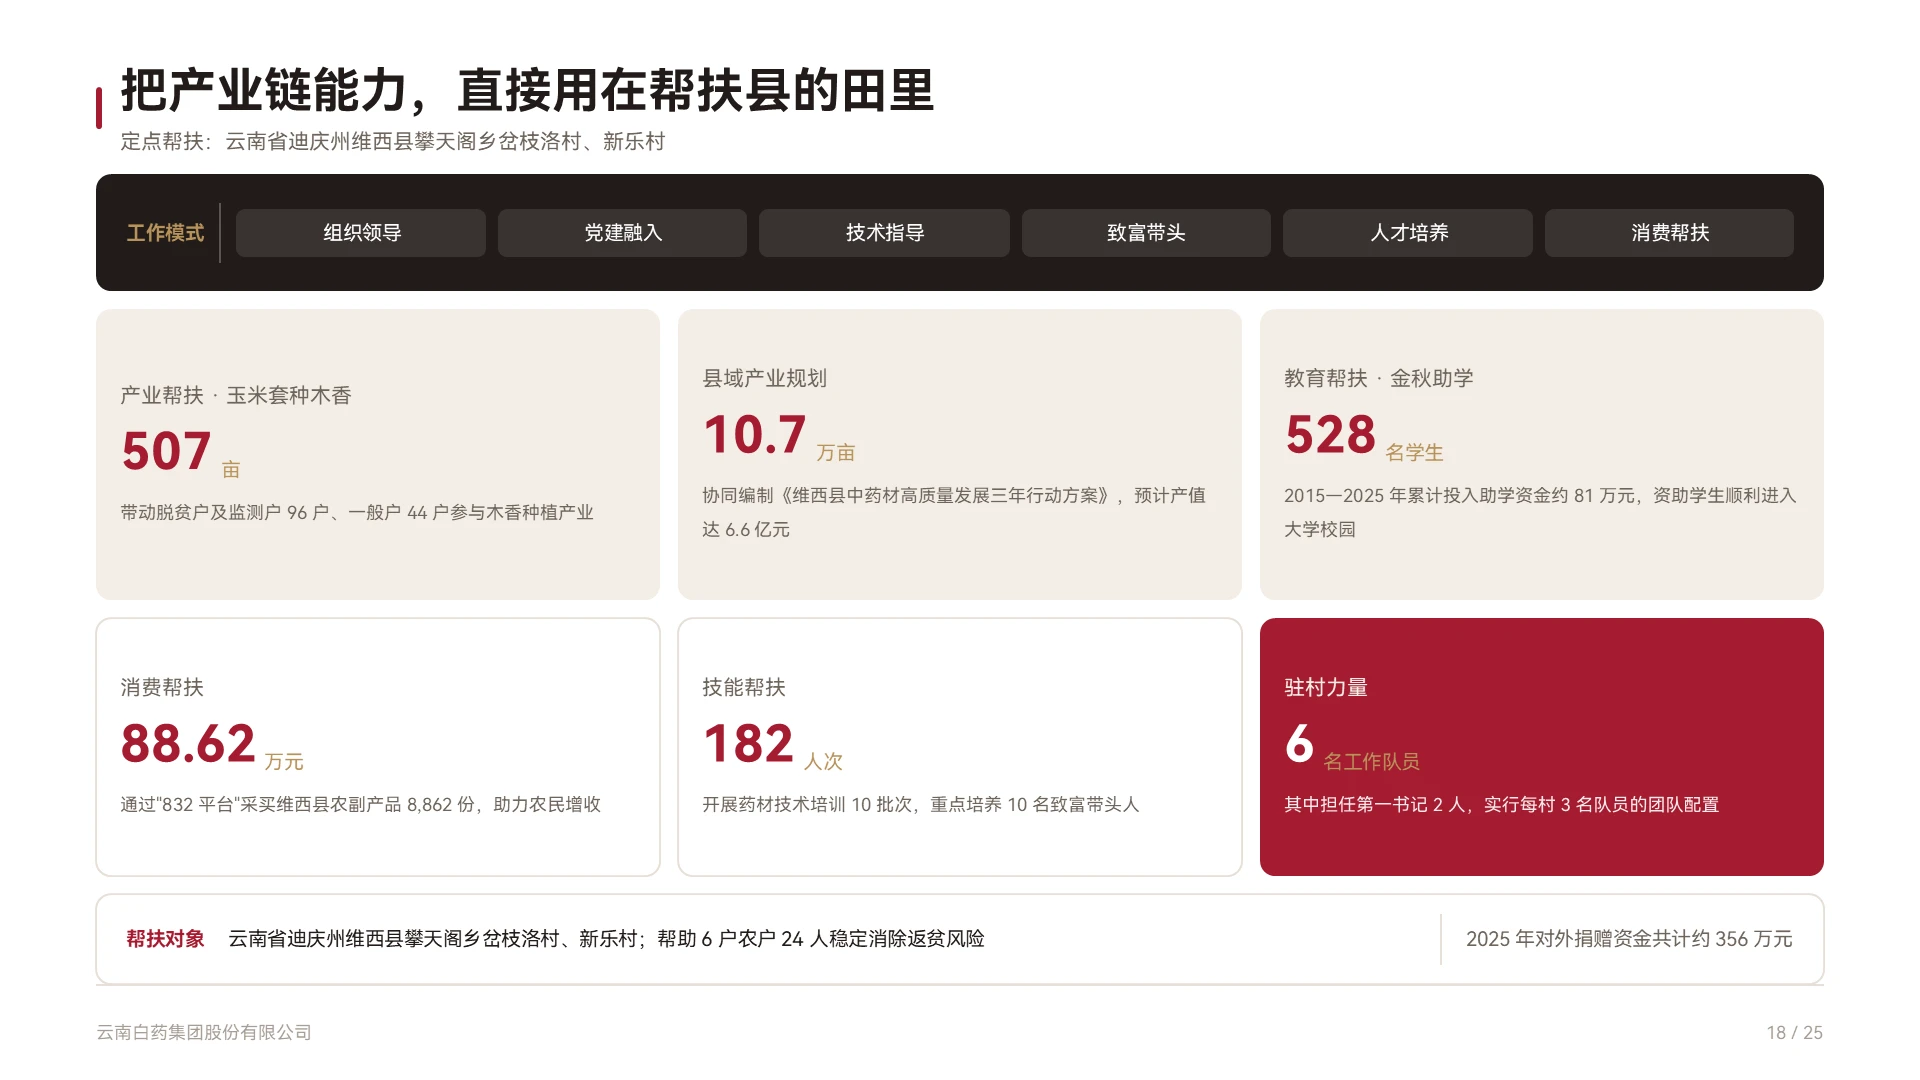The width and height of the screenshot is (1920, 1080).
Task: Click the 507 figure
Action: point(166,451)
